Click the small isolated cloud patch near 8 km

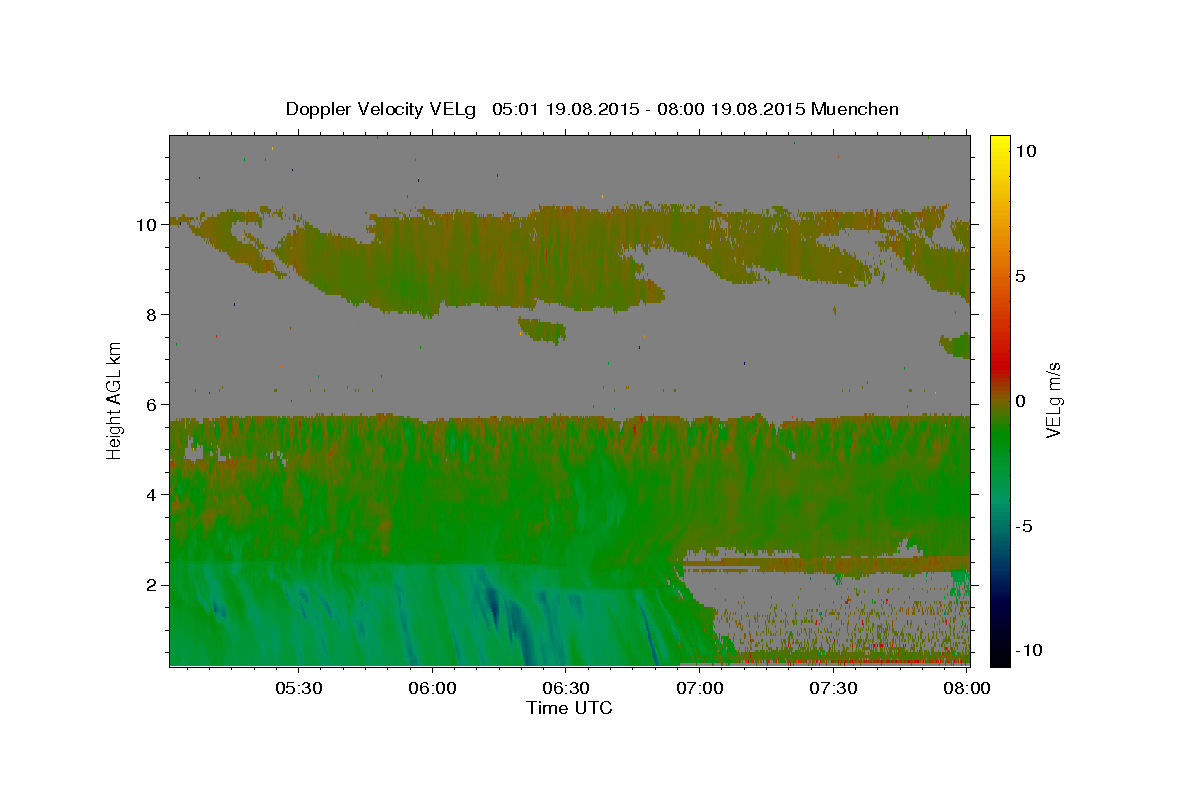[542, 330]
